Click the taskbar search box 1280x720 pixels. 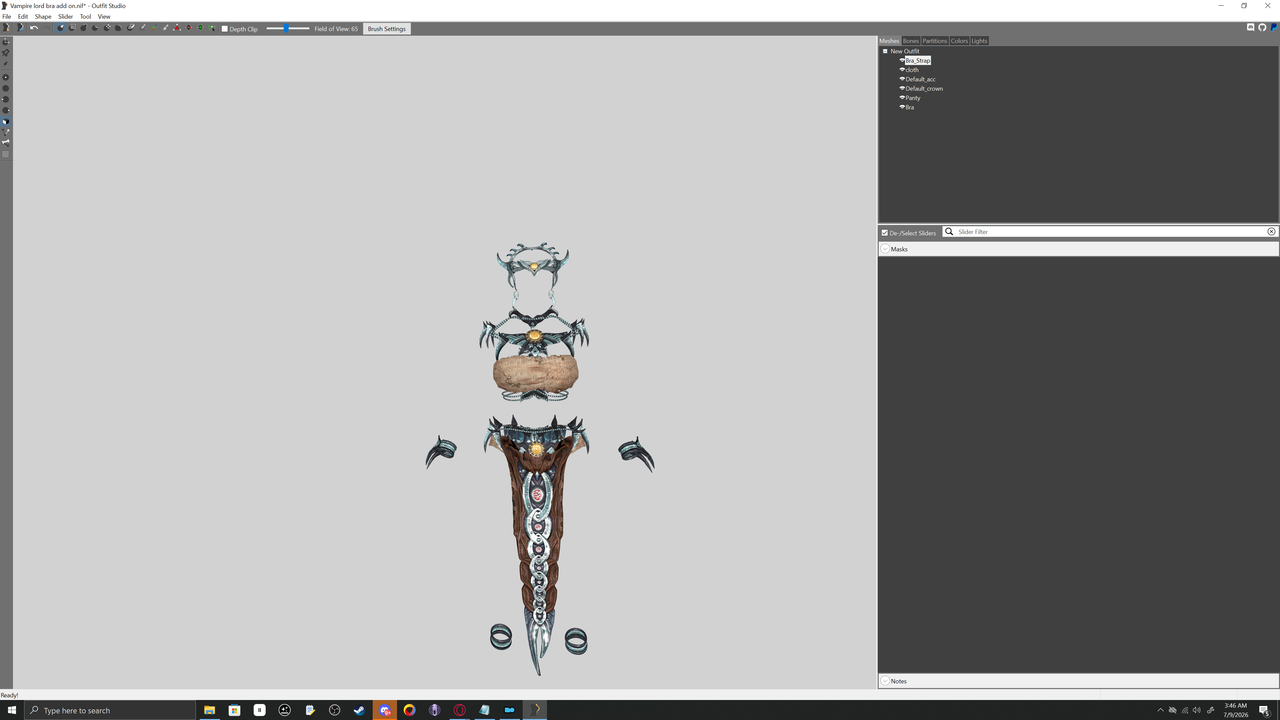[x=108, y=710]
